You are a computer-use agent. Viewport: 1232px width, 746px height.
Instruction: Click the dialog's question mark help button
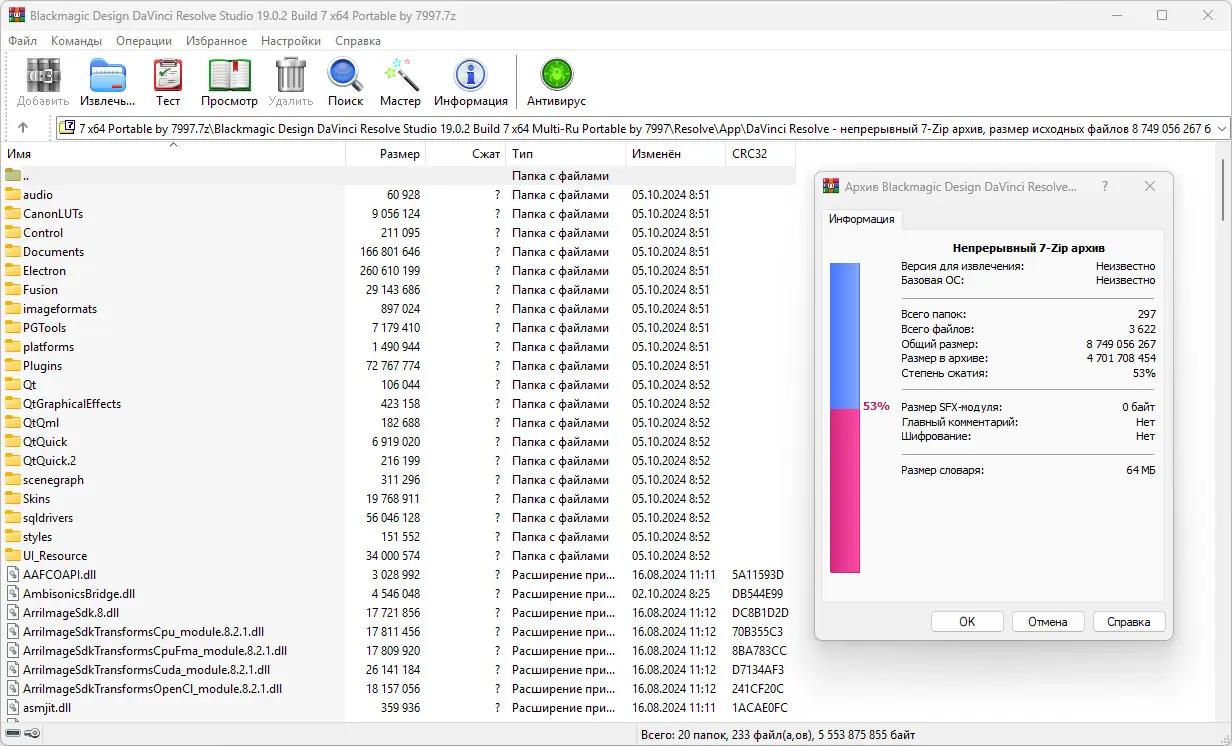click(x=1105, y=187)
